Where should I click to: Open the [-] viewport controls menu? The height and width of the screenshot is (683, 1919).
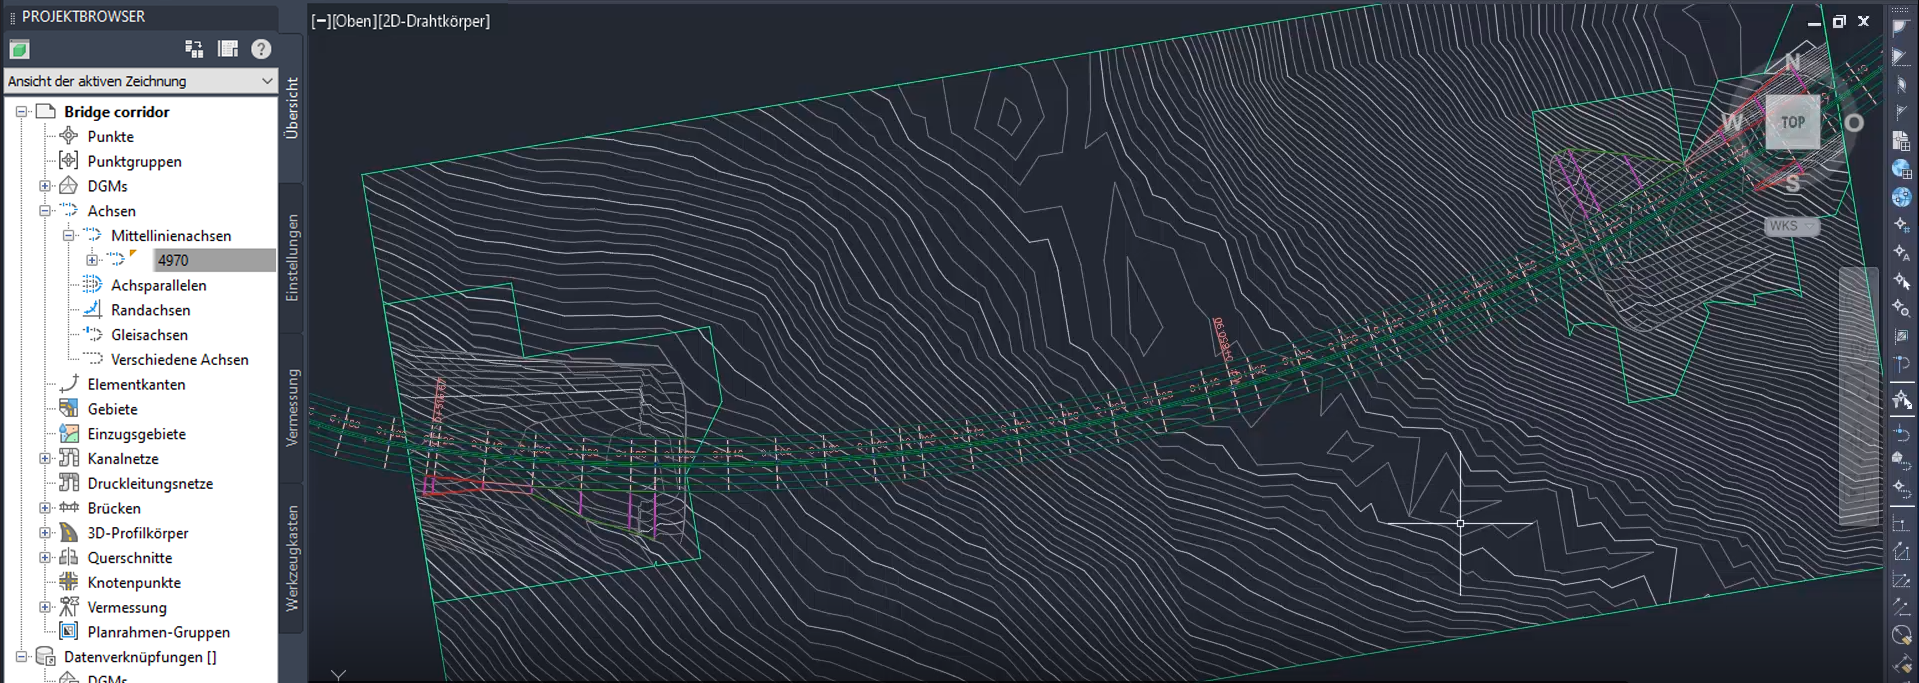pyautogui.click(x=321, y=21)
